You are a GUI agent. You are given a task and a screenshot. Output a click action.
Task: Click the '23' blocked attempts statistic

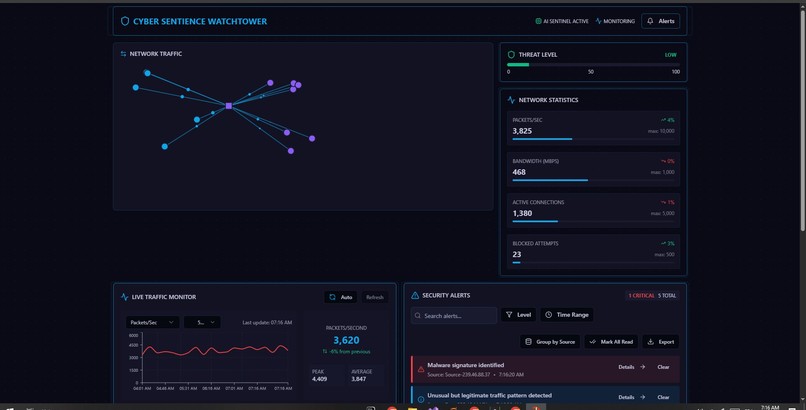pyautogui.click(x=517, y=254)
